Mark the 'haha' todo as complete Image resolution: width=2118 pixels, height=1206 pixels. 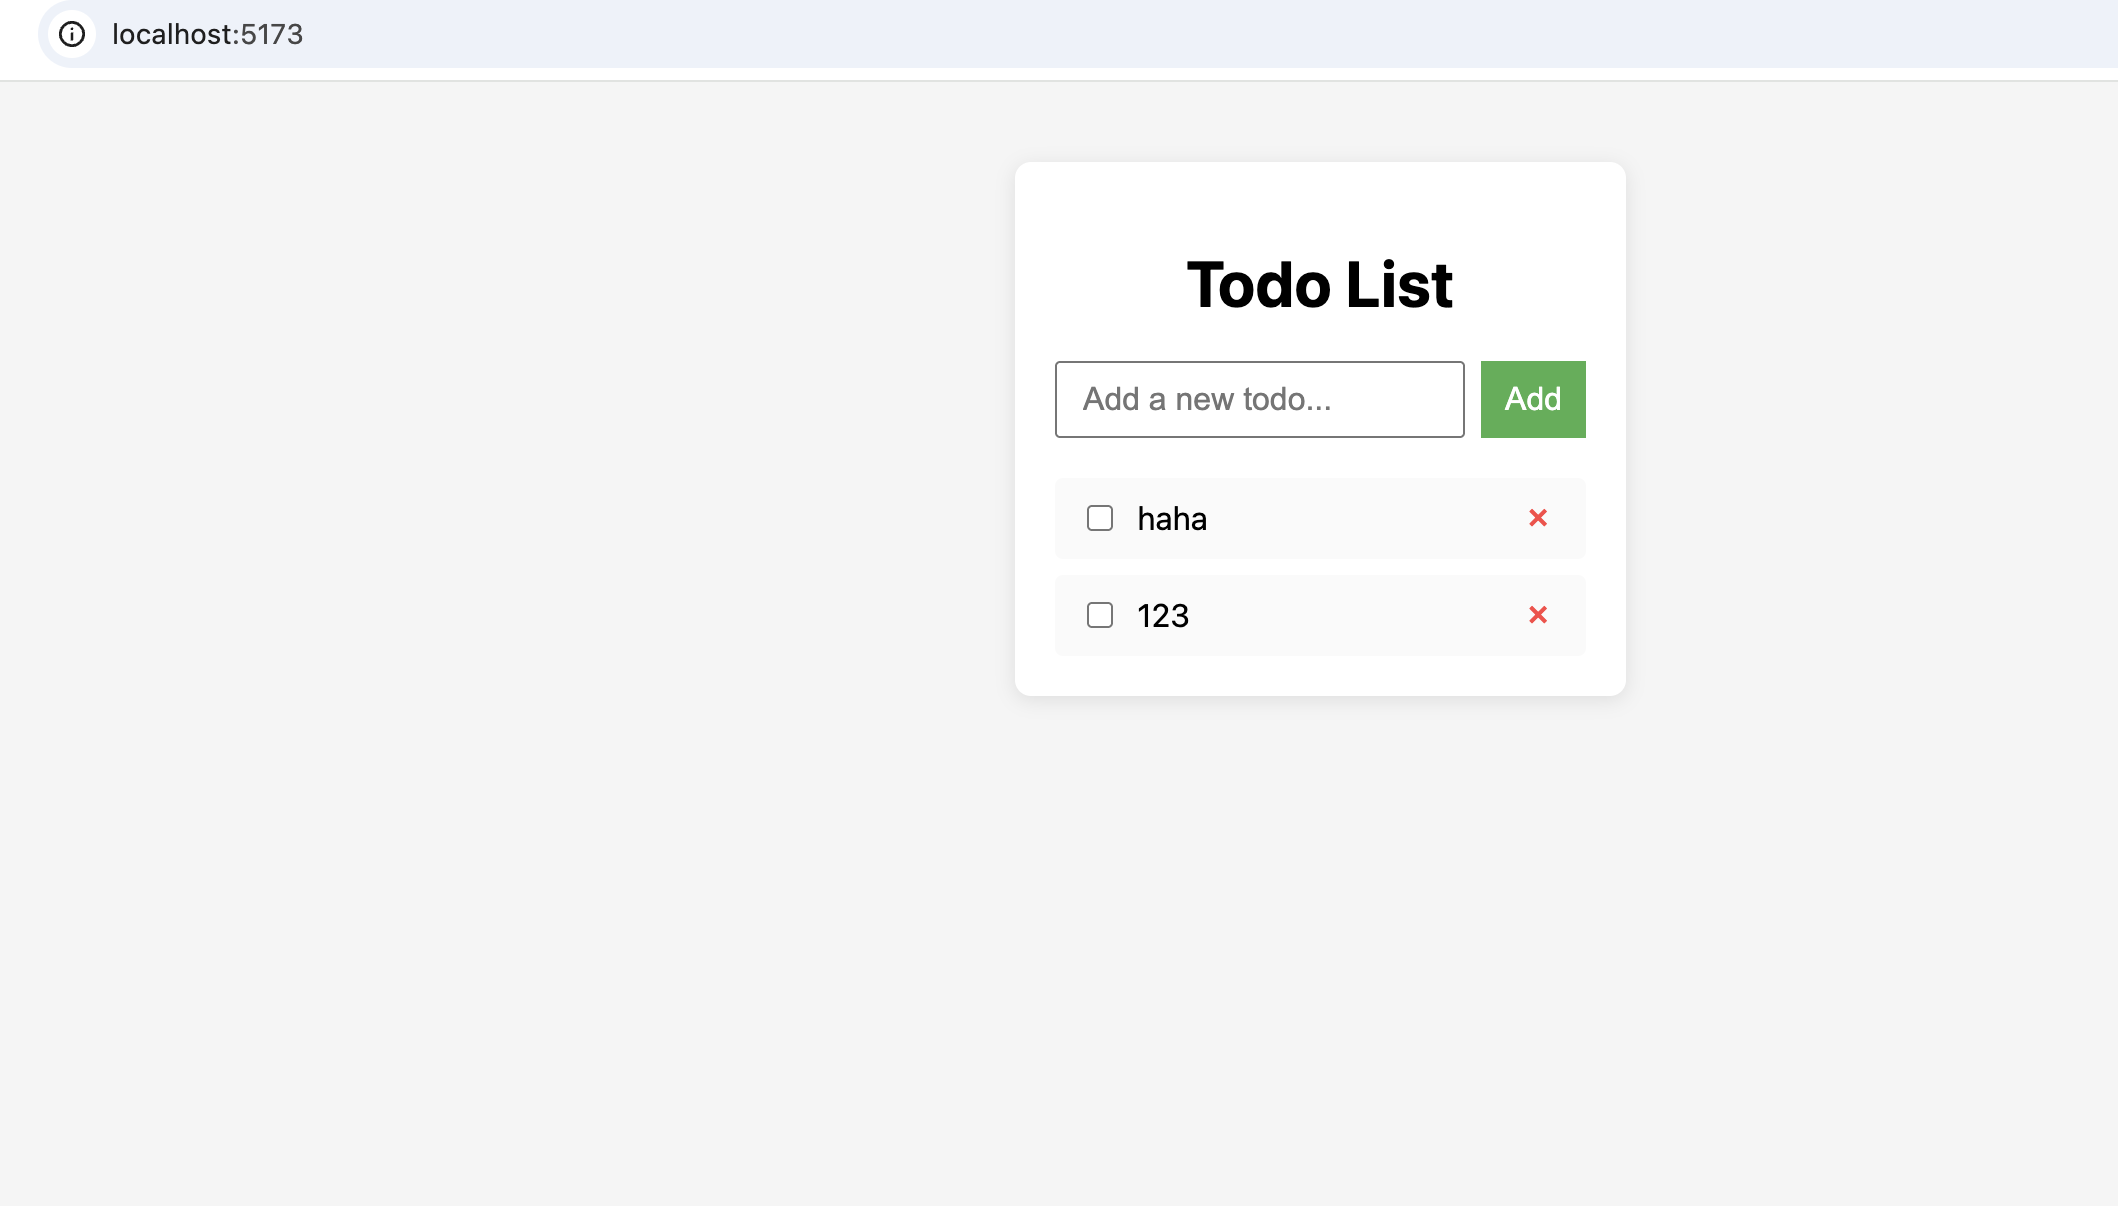[x=1100, y=518]
